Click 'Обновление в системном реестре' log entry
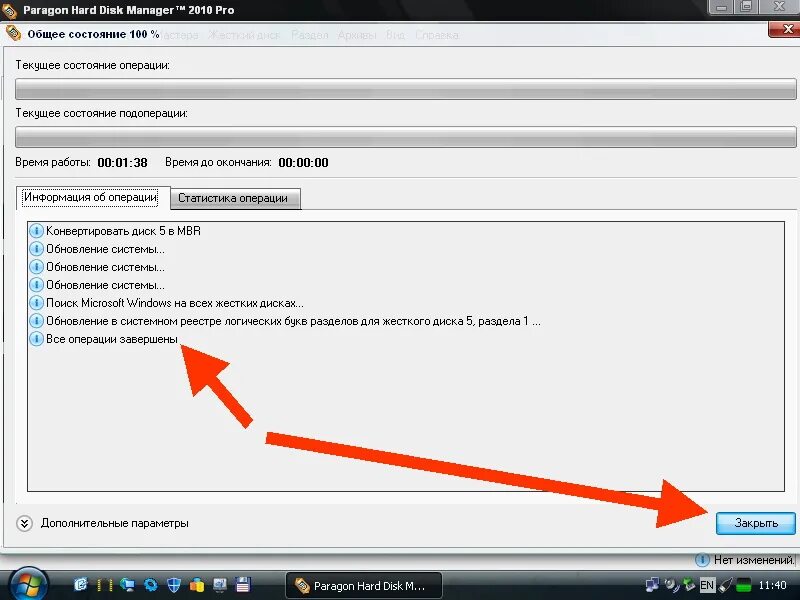Screen dimensions: 800x600 tap(293, 321)
